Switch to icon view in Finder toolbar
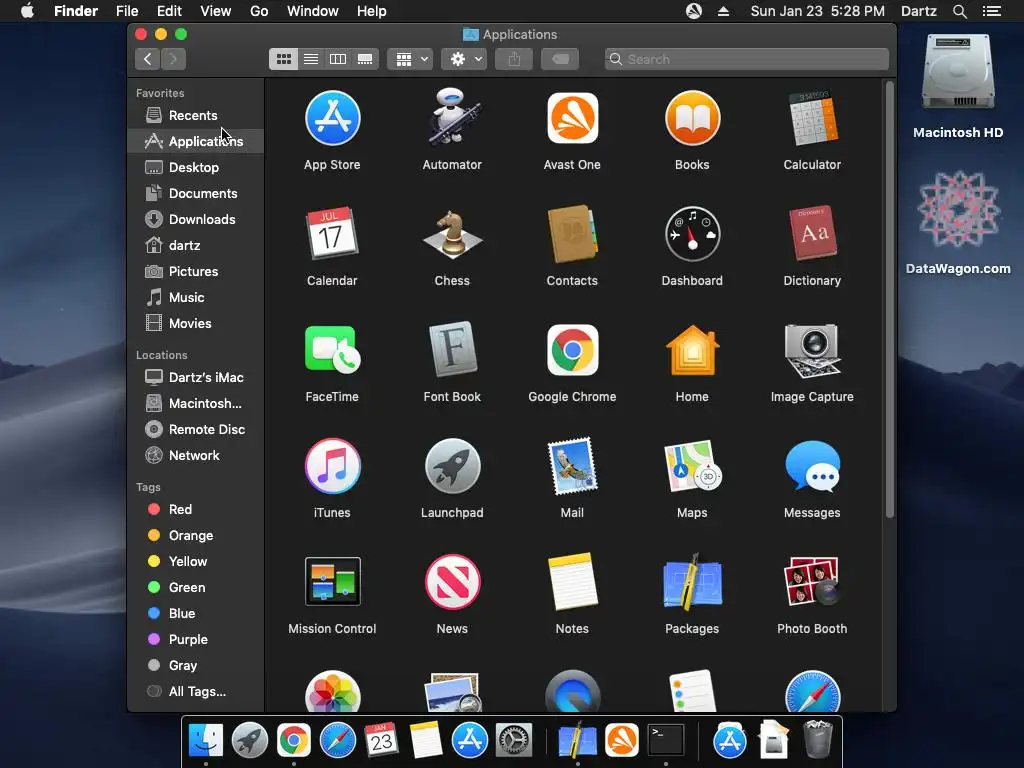 click(x=283, y=59)
